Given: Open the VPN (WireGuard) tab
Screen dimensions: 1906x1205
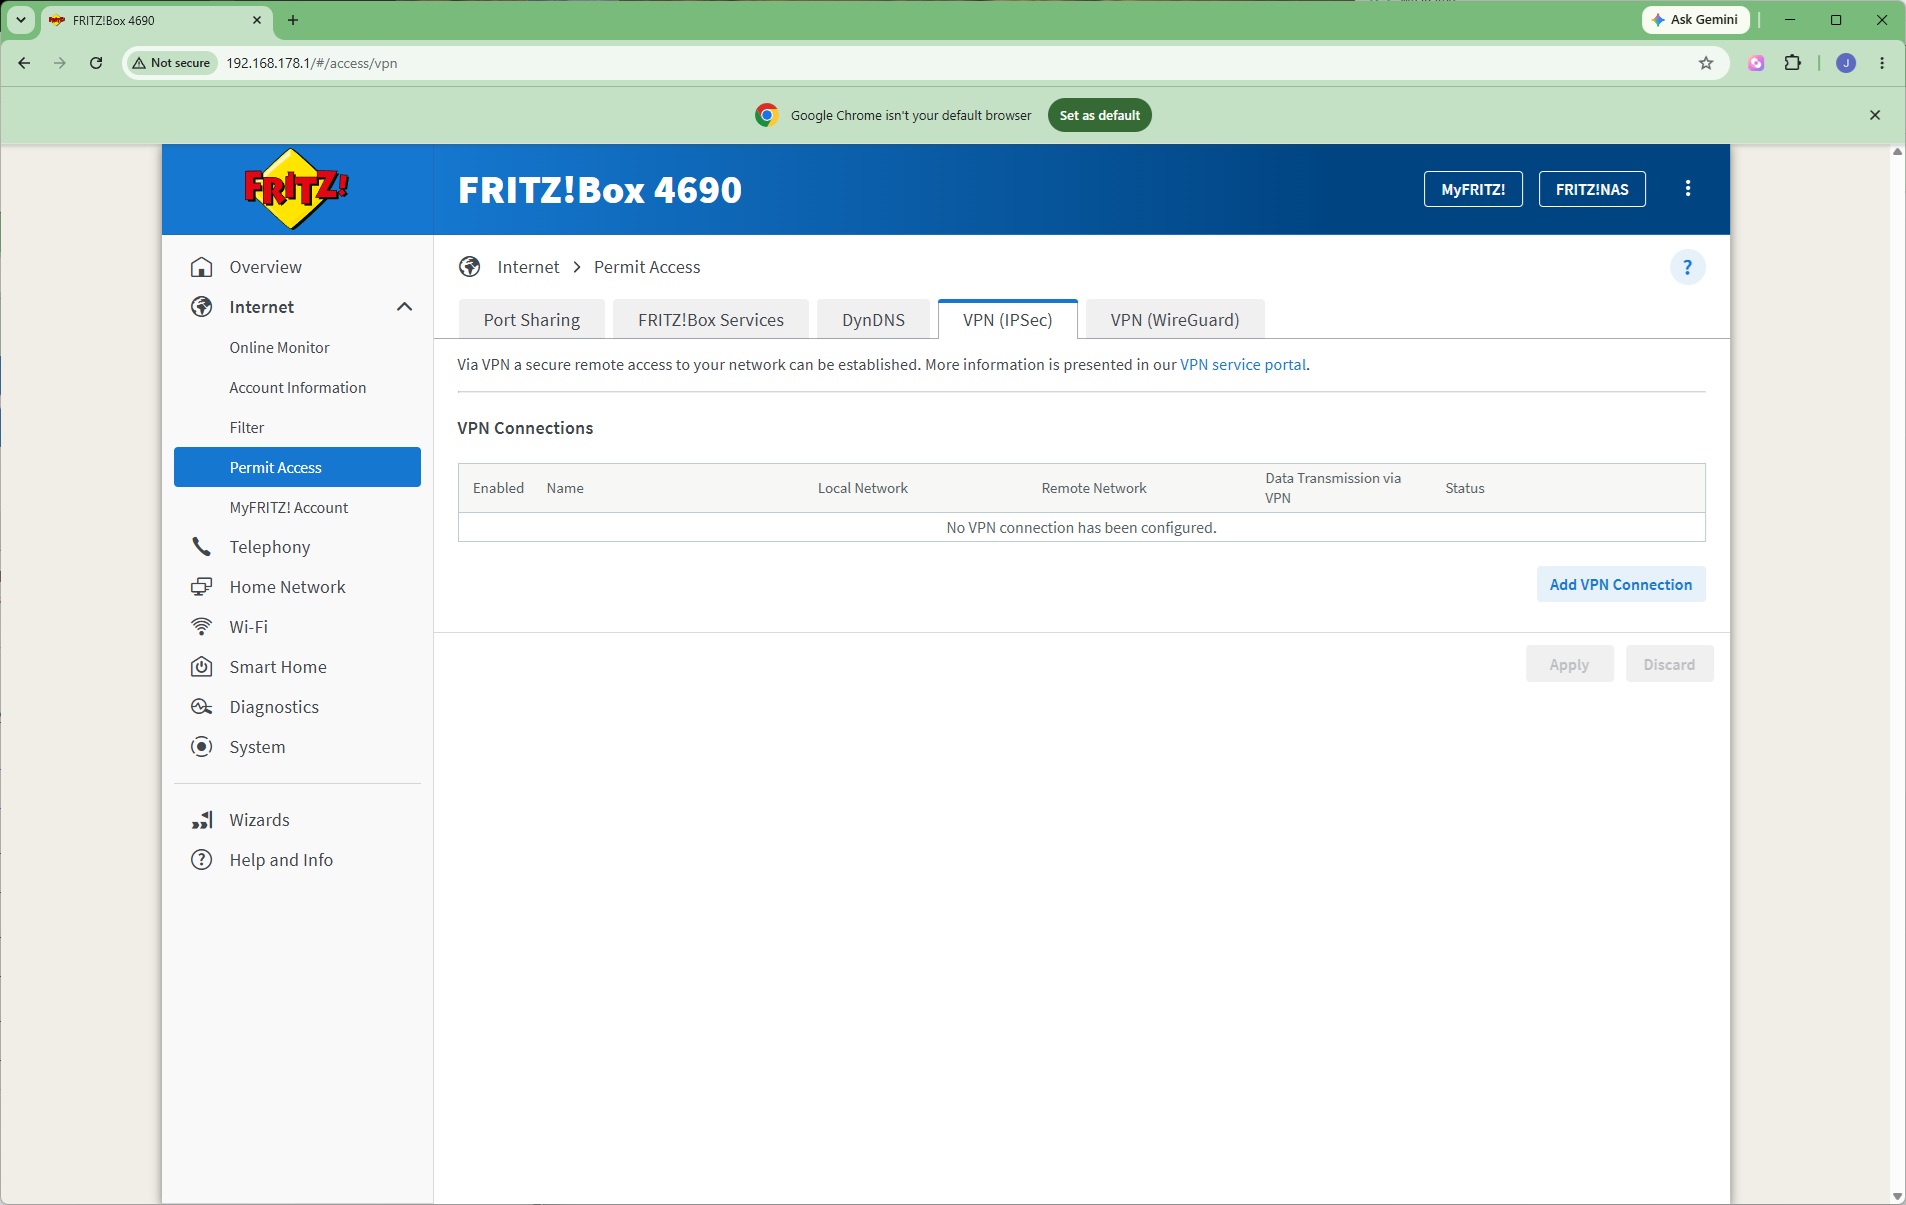Looking at the screenshot, I should click(x=1175, y=320).
